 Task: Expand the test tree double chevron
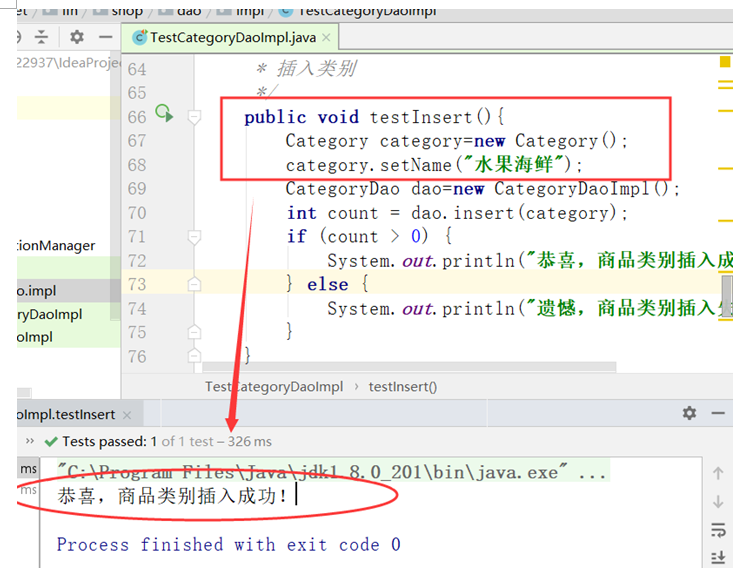tap(30, 441)
